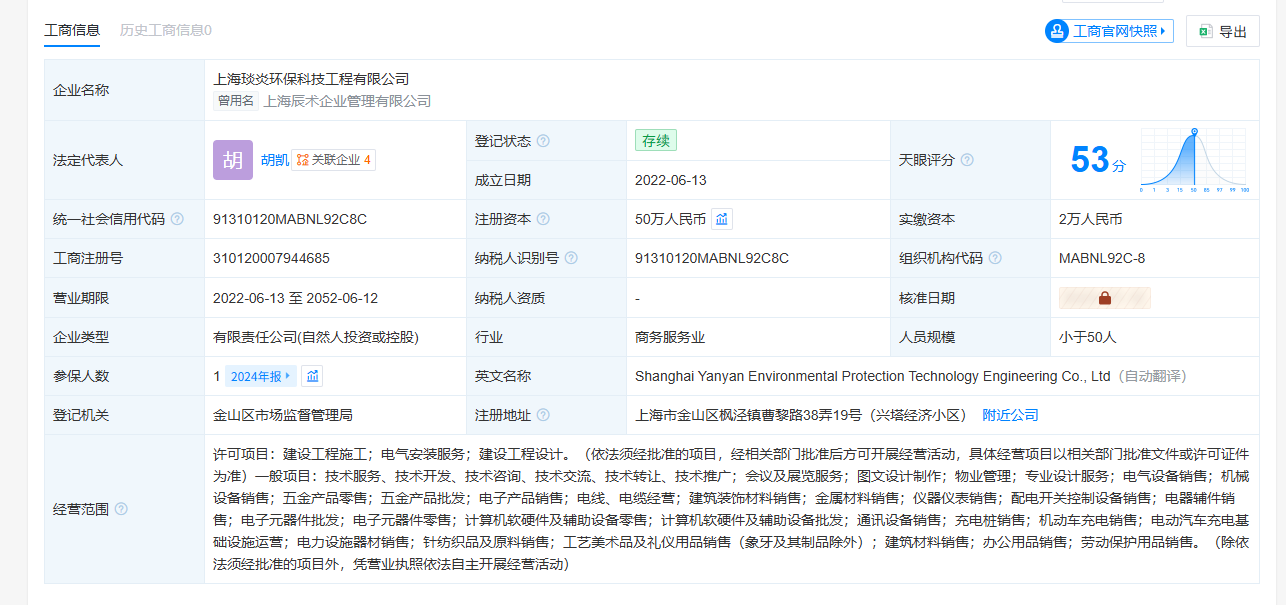Click the English name Shanghai Yanyan Environmental
Image resolution: width=1286 pixels, height=605 pixels.
[873, 376]
